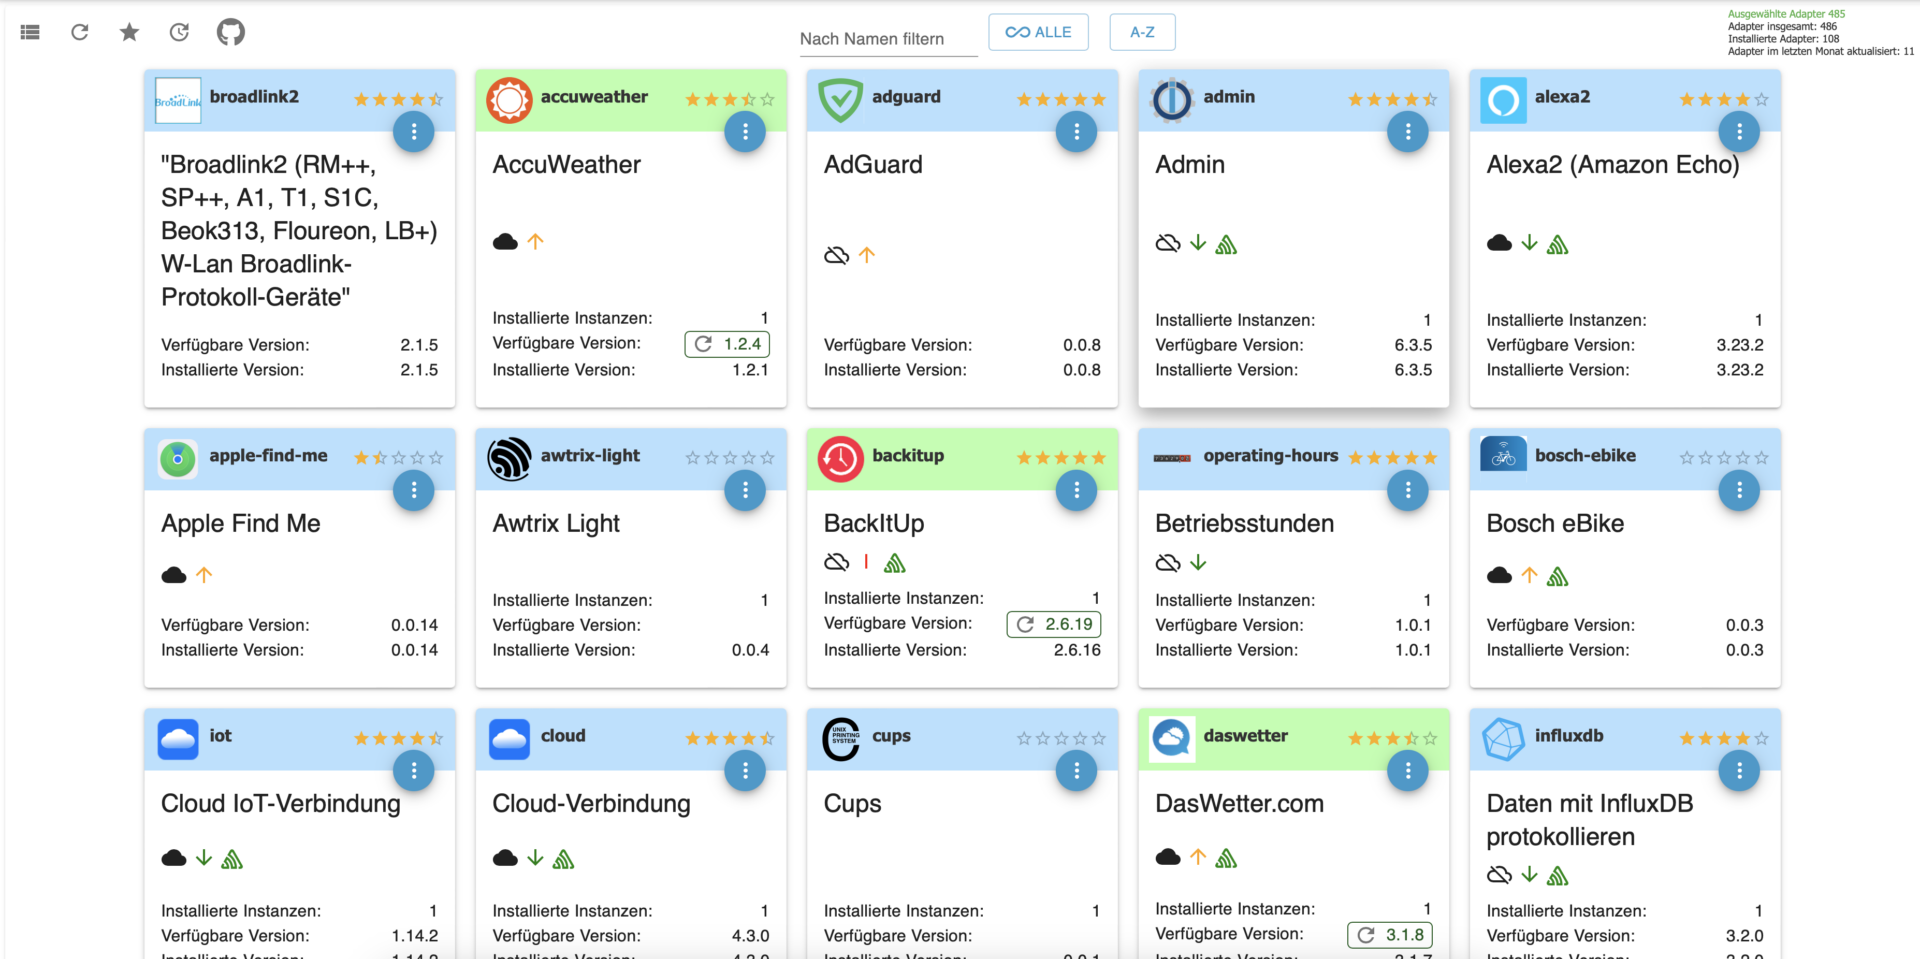
Task: Open the daswetter card three-dot menu
Action: pos(1408,770)
